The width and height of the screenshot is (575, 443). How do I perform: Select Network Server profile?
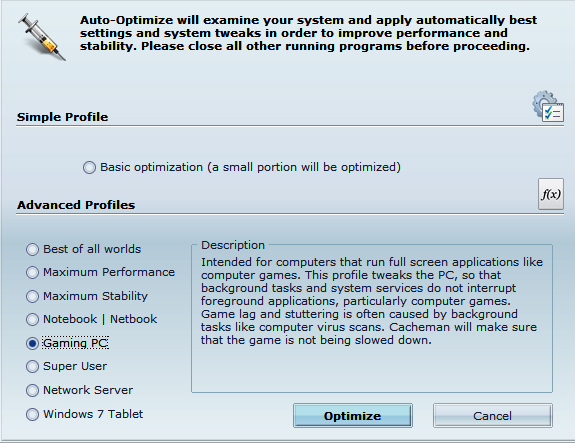click(x=32, y=390)
